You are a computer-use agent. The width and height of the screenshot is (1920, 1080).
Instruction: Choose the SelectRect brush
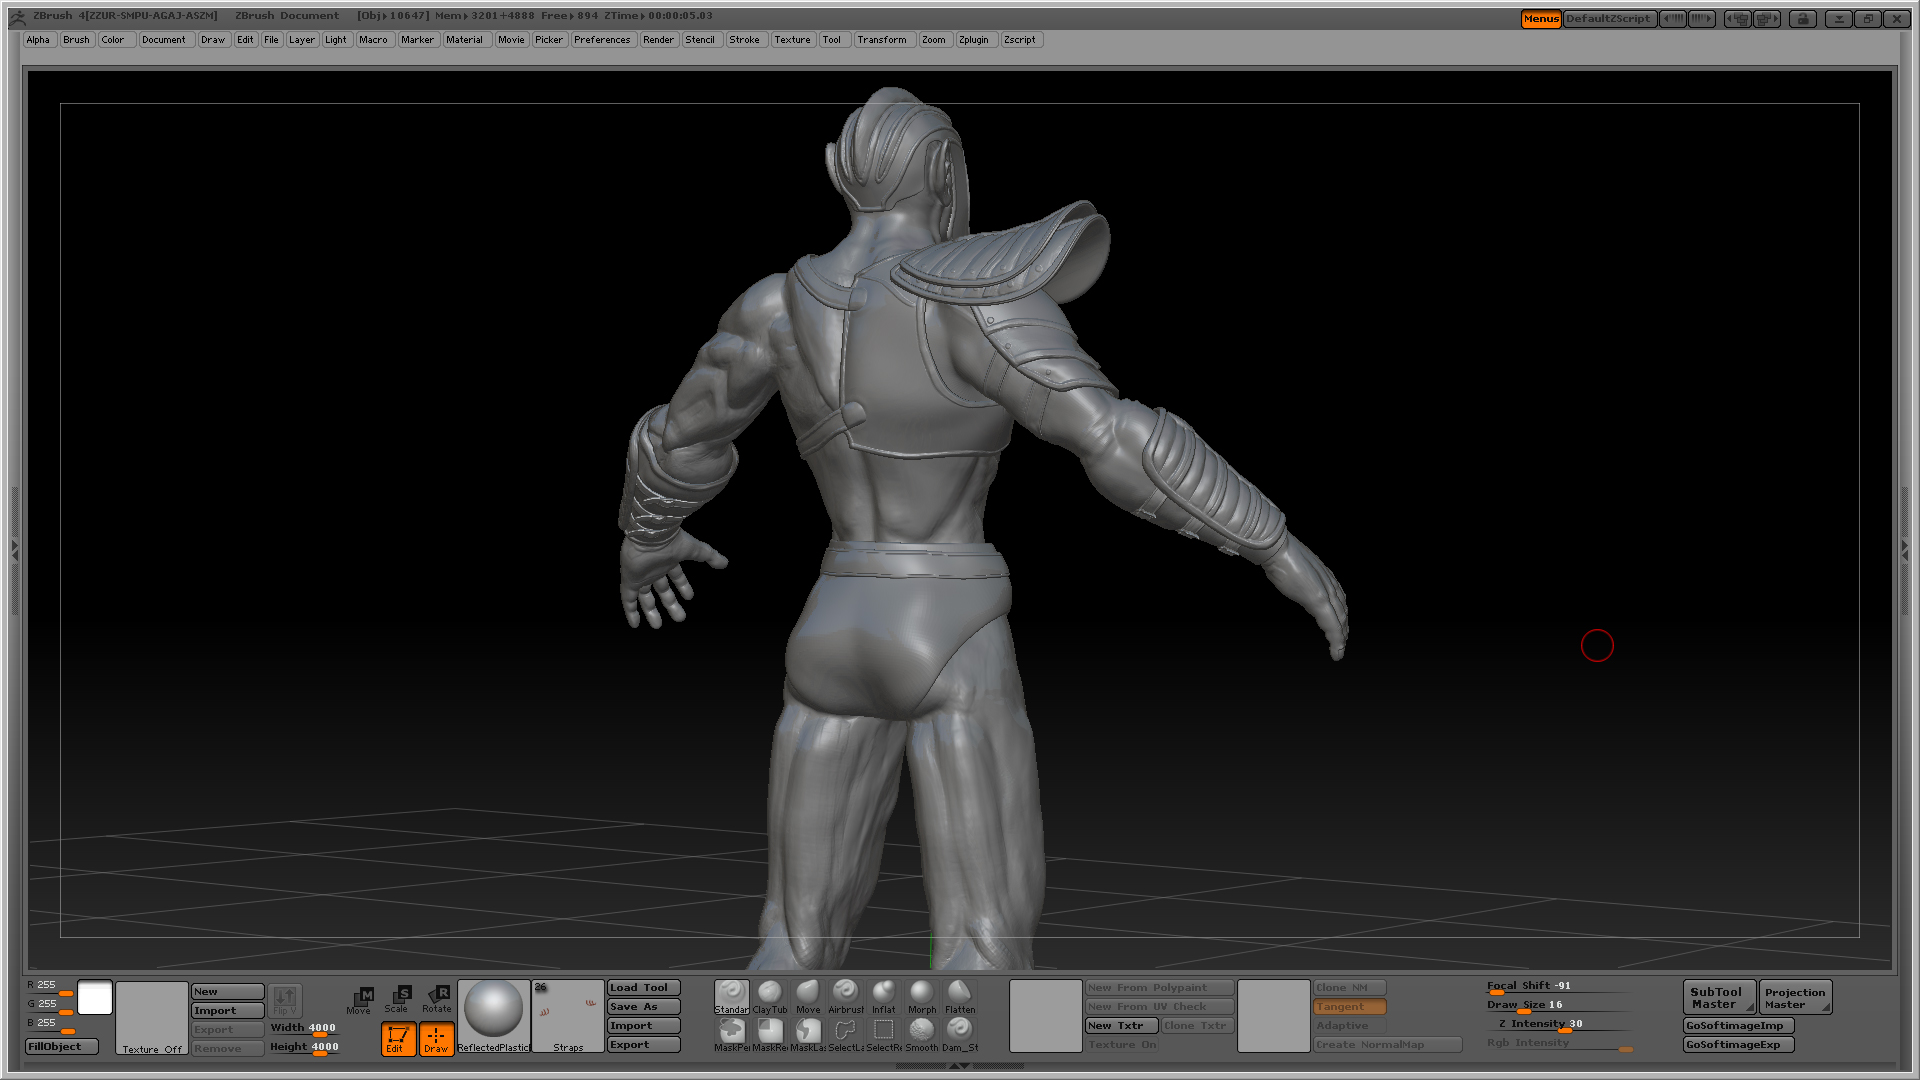(x=883, y=1035)
